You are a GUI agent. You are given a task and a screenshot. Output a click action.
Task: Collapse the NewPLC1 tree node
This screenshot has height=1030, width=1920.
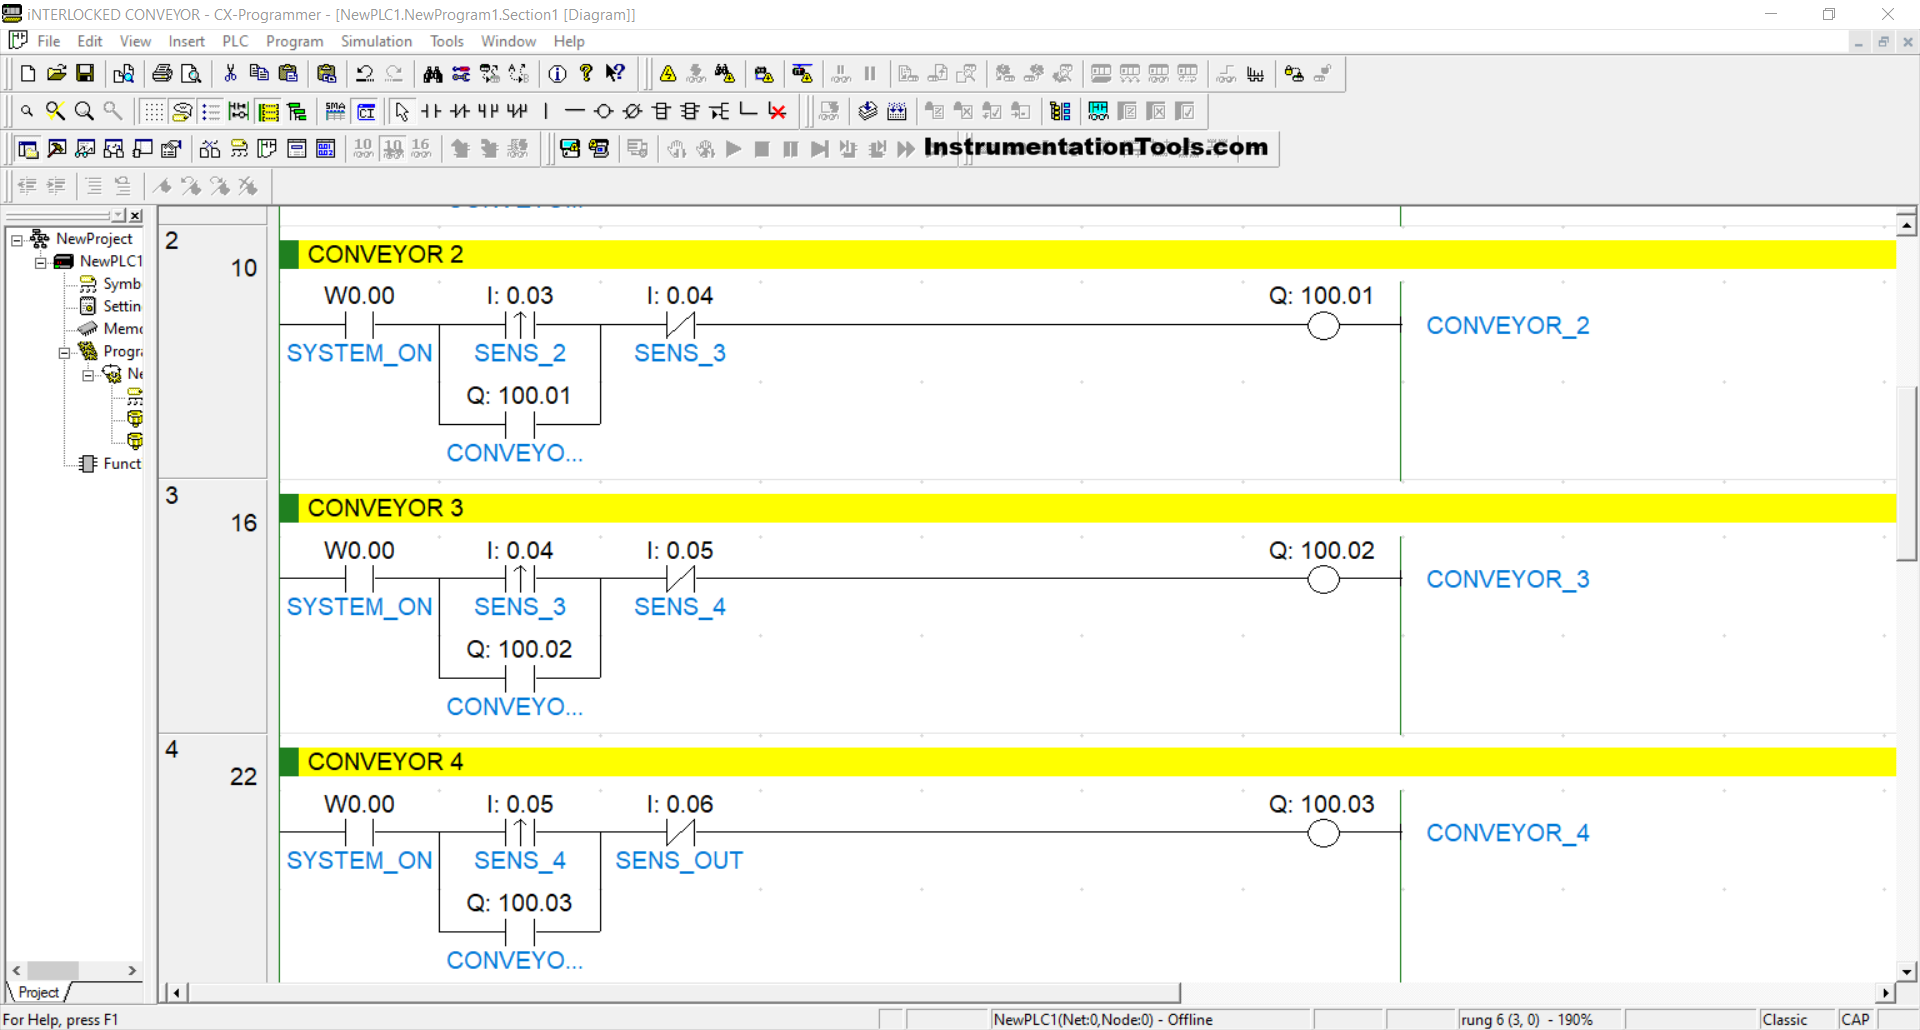[41, 262]
